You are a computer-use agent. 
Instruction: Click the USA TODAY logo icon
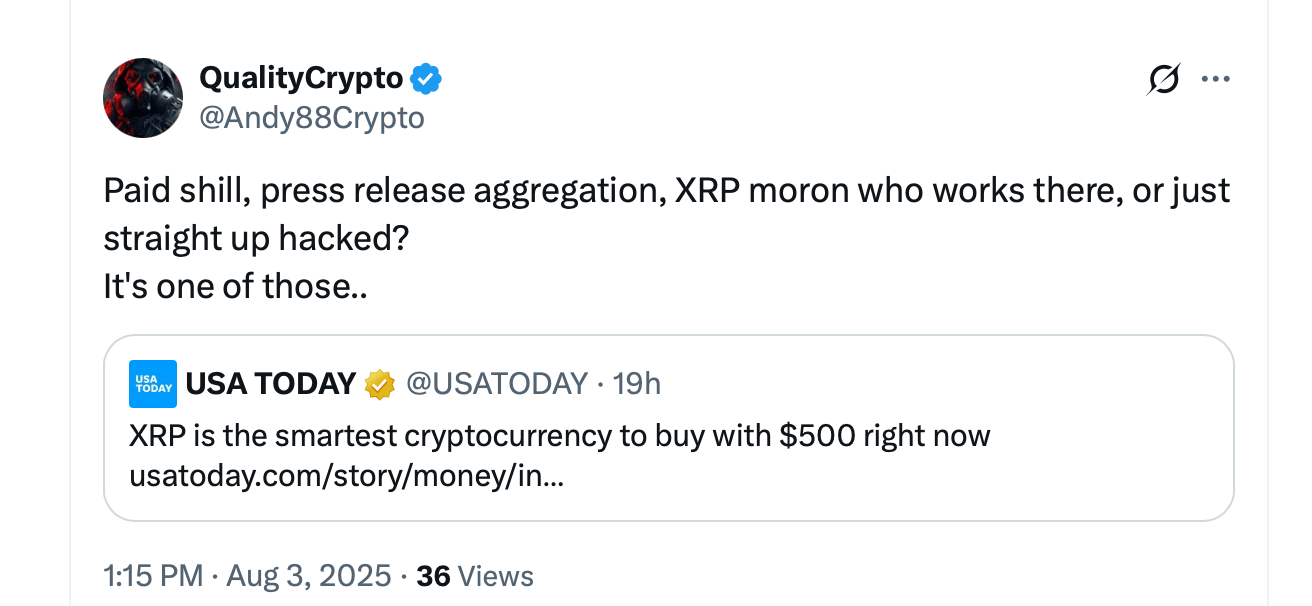click(153, 384)
